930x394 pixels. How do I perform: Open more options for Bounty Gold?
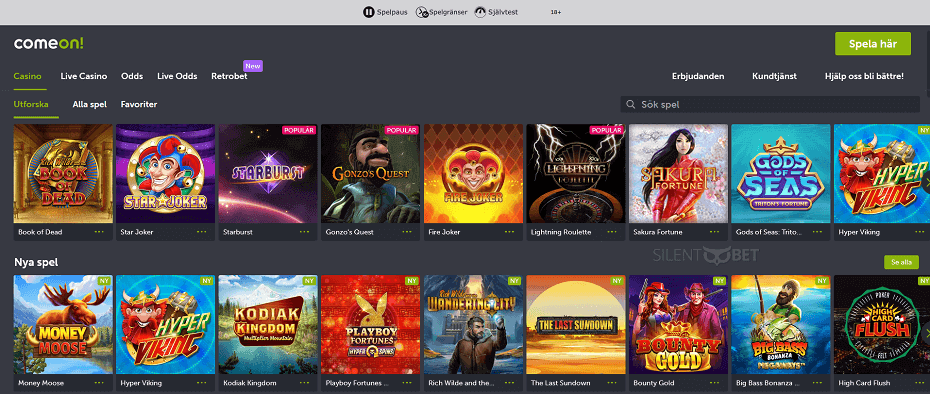pyautogui.click(x=715, y=383)
